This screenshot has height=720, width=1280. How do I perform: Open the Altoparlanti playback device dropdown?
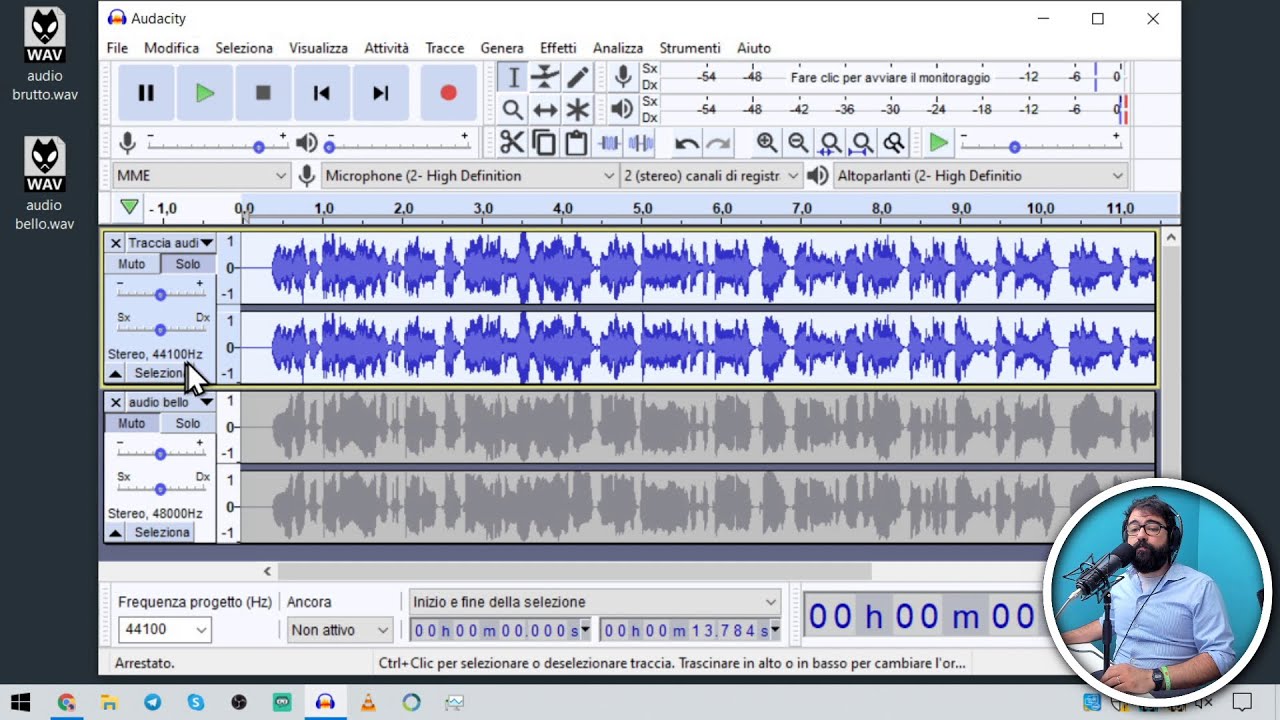click(980, 176)
